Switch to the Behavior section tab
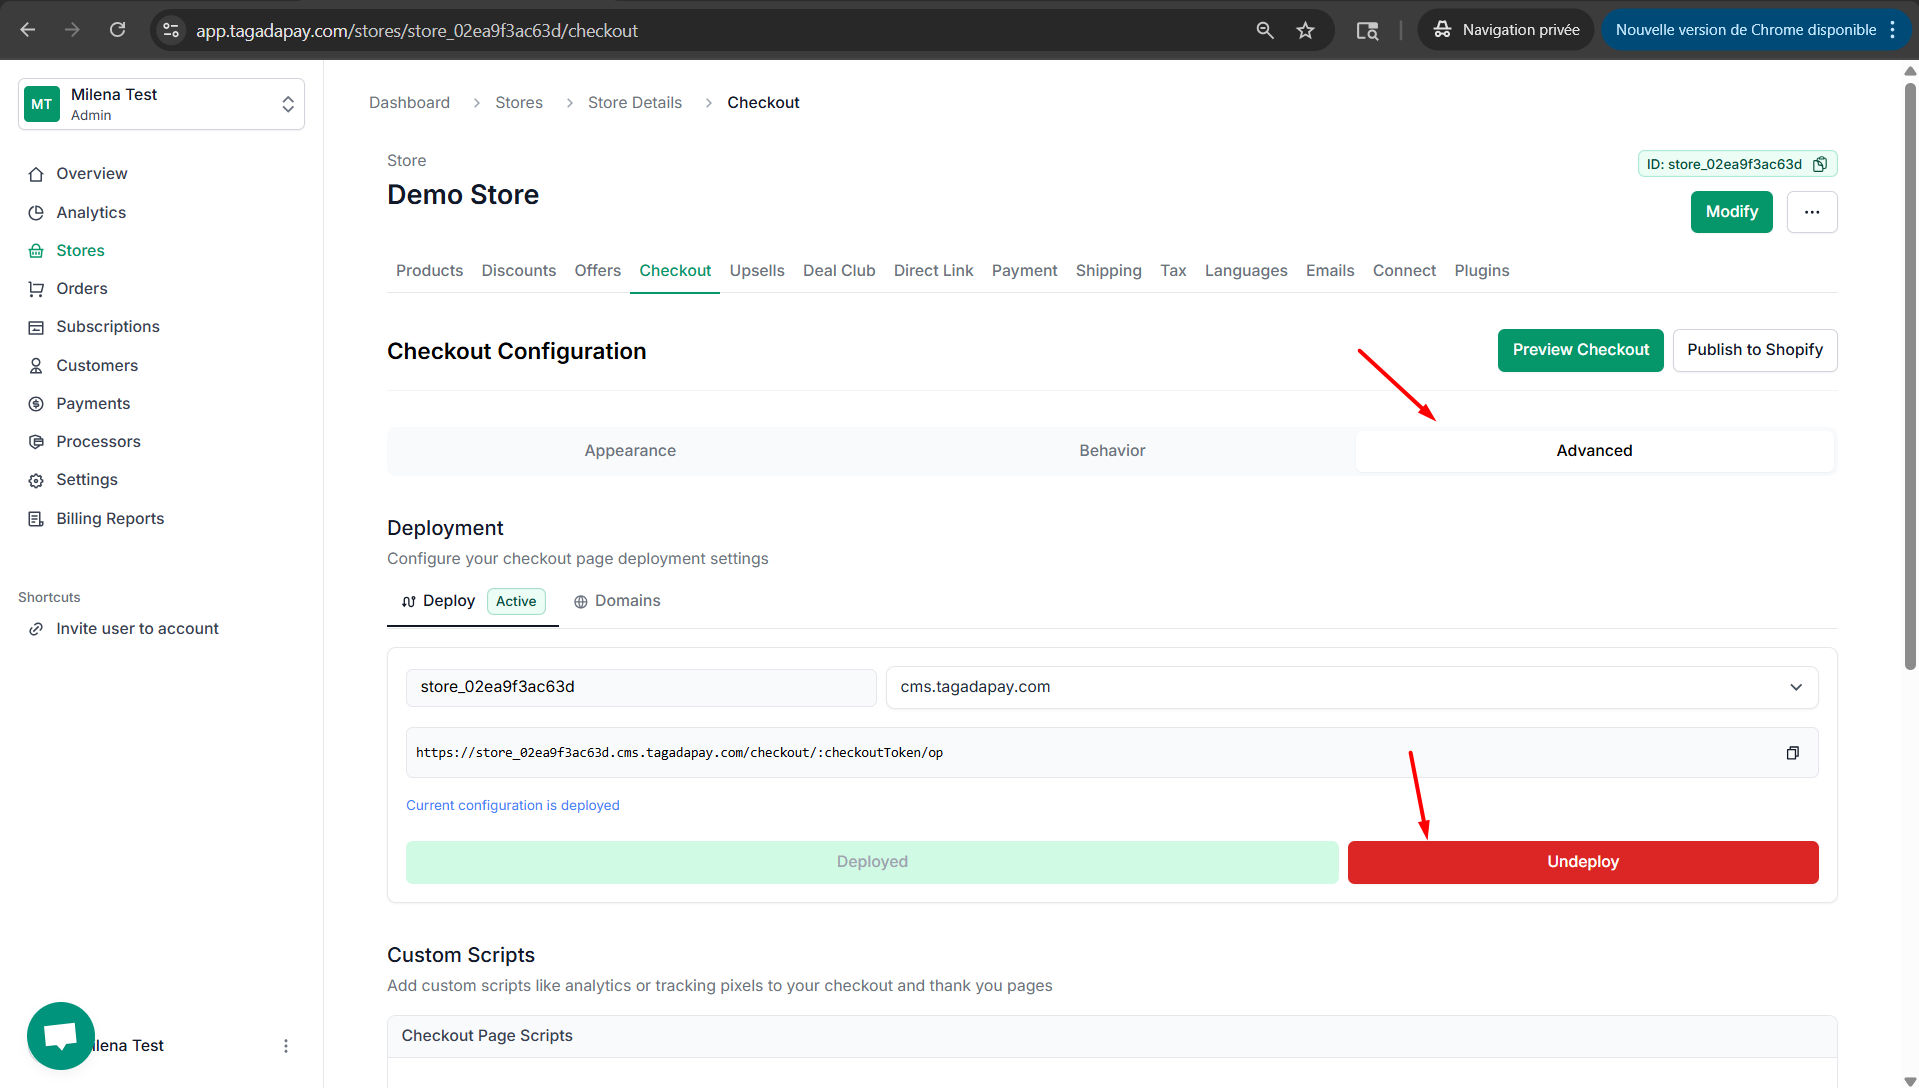 point(1112,451)
